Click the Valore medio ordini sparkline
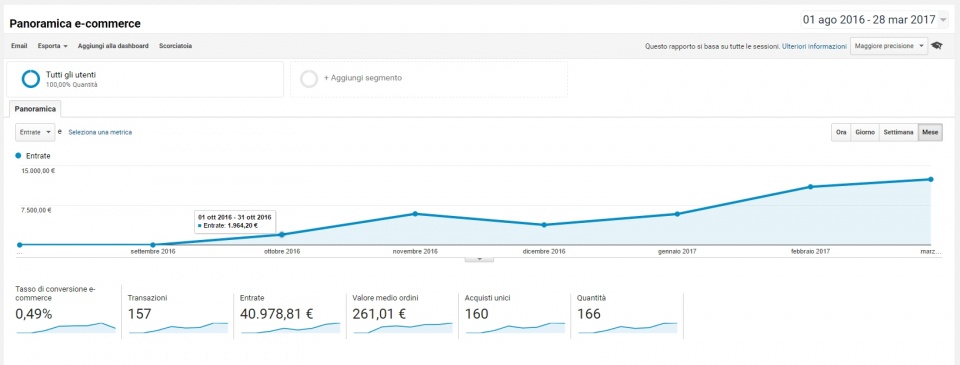Image resolution: width=960 pixels, height=365 pixels. 403,328
